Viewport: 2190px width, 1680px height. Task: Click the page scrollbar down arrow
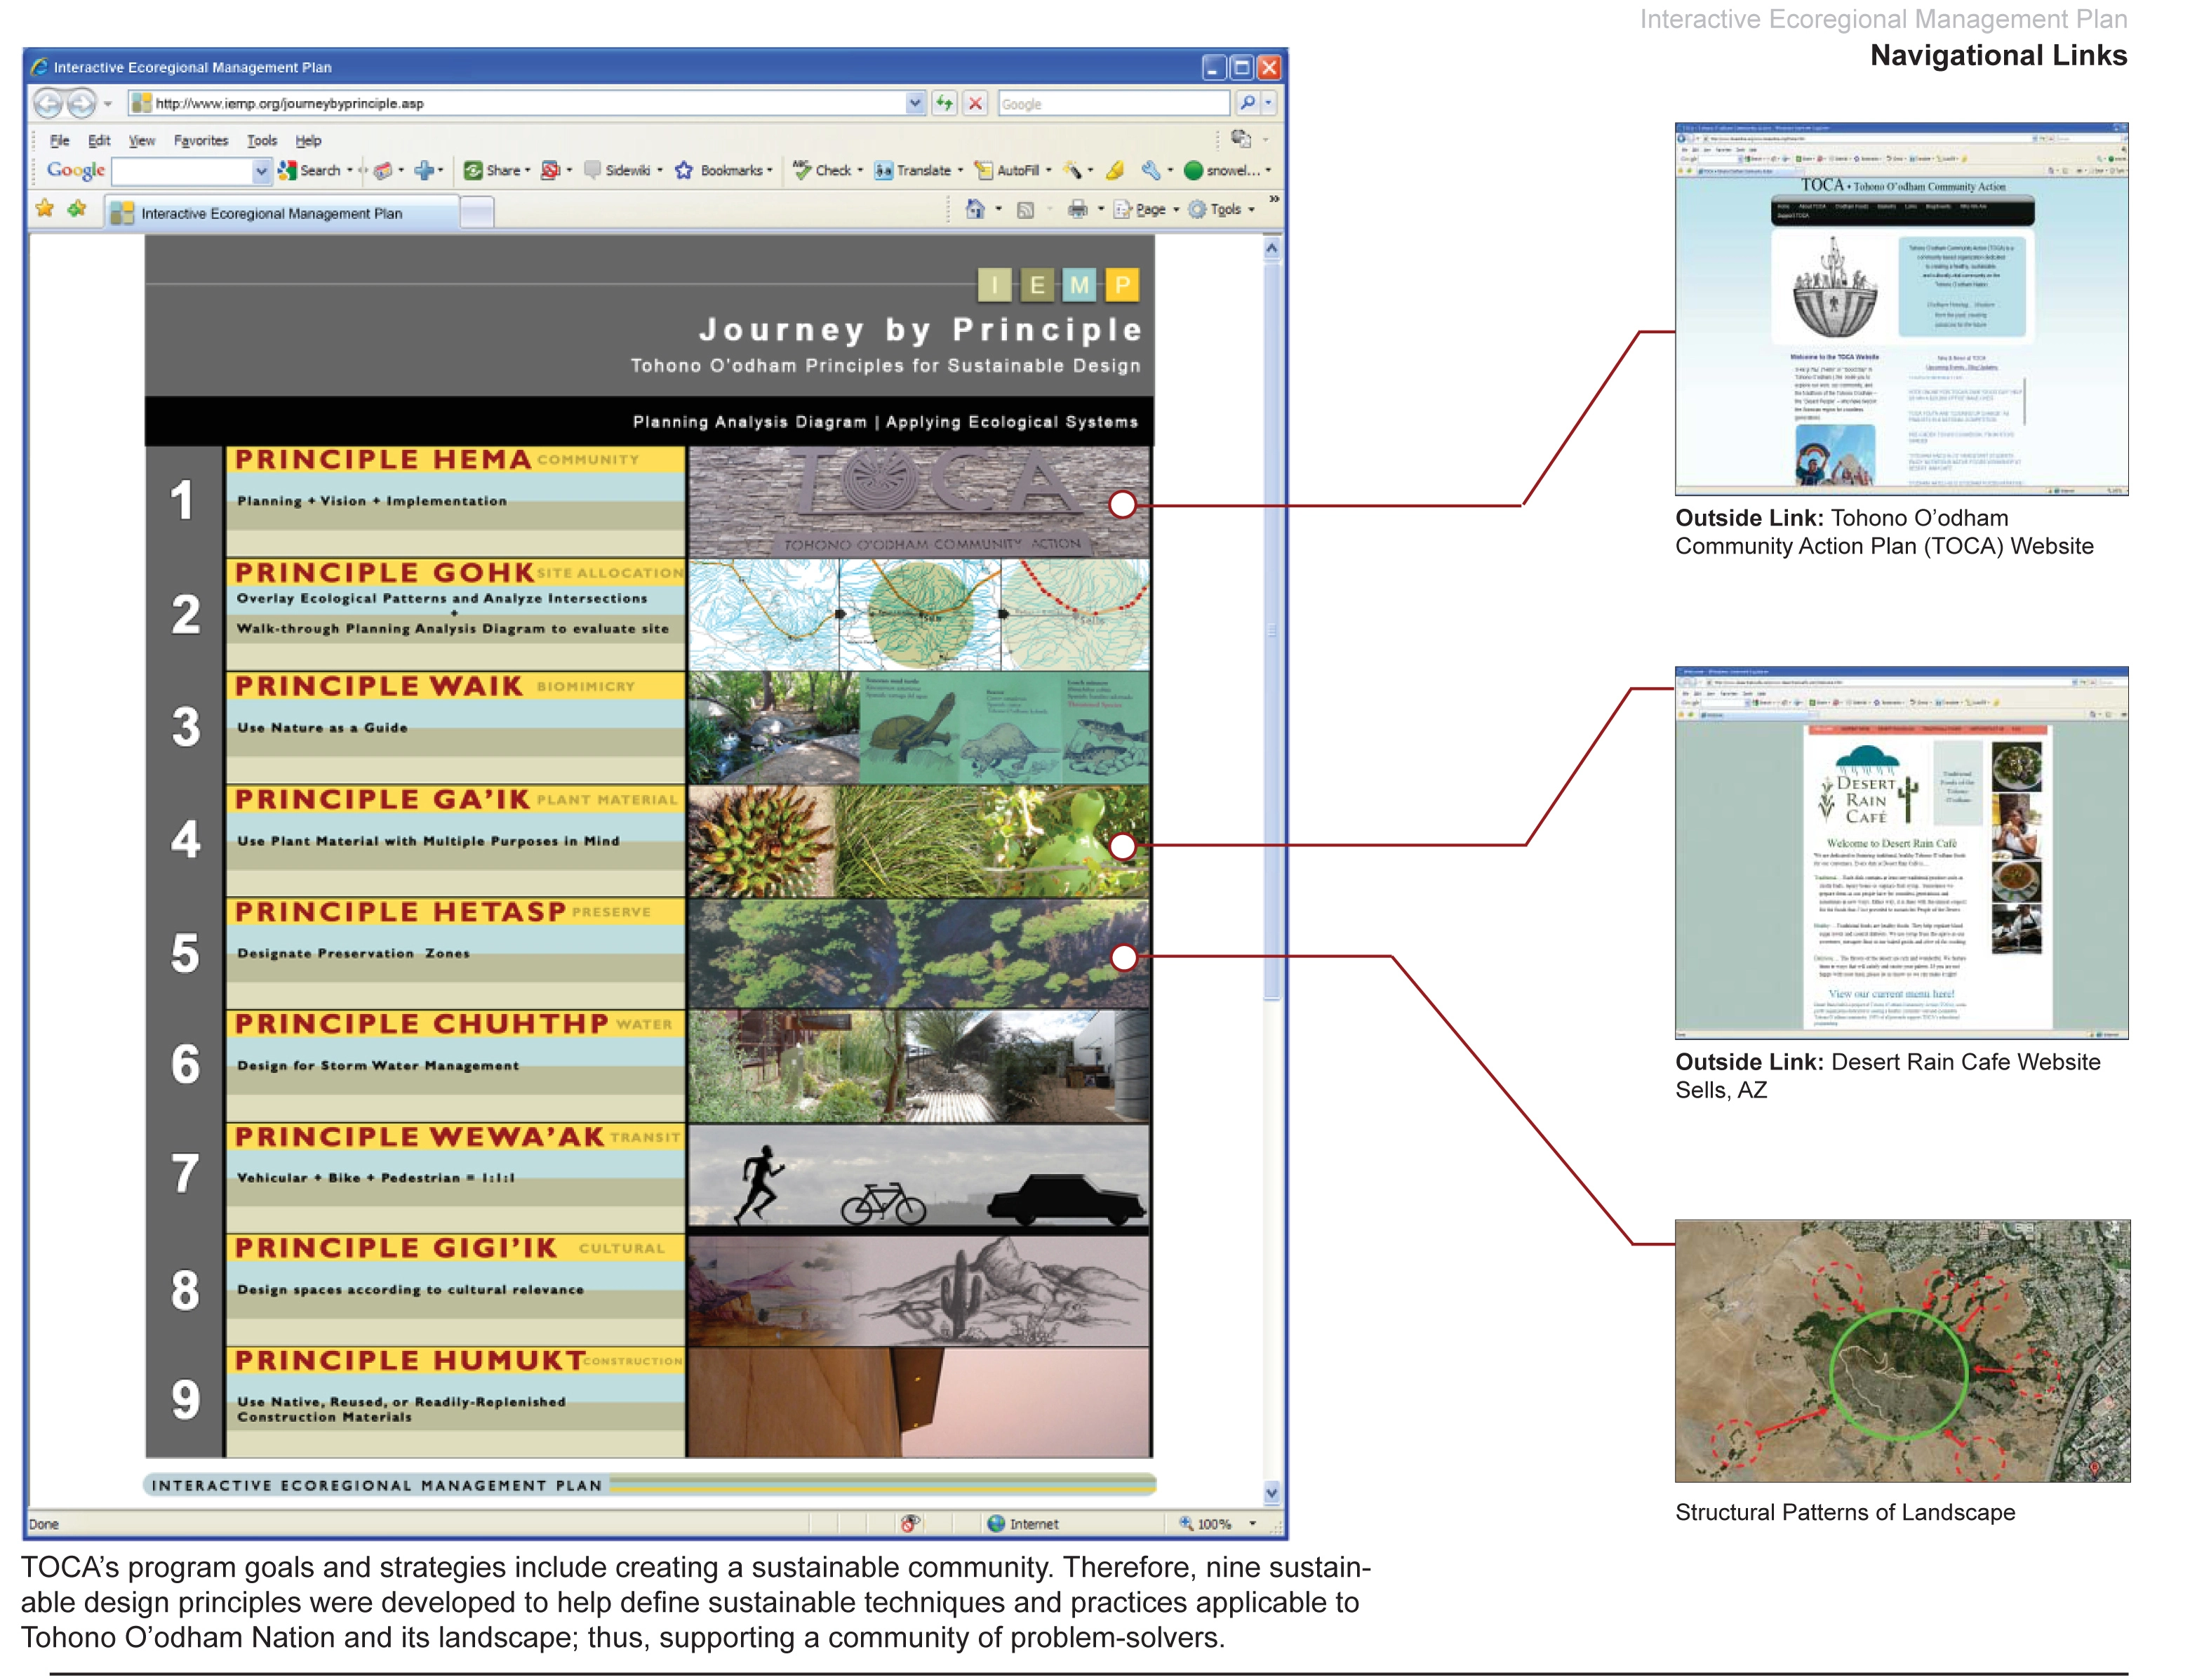(x=1271, y=1493)
